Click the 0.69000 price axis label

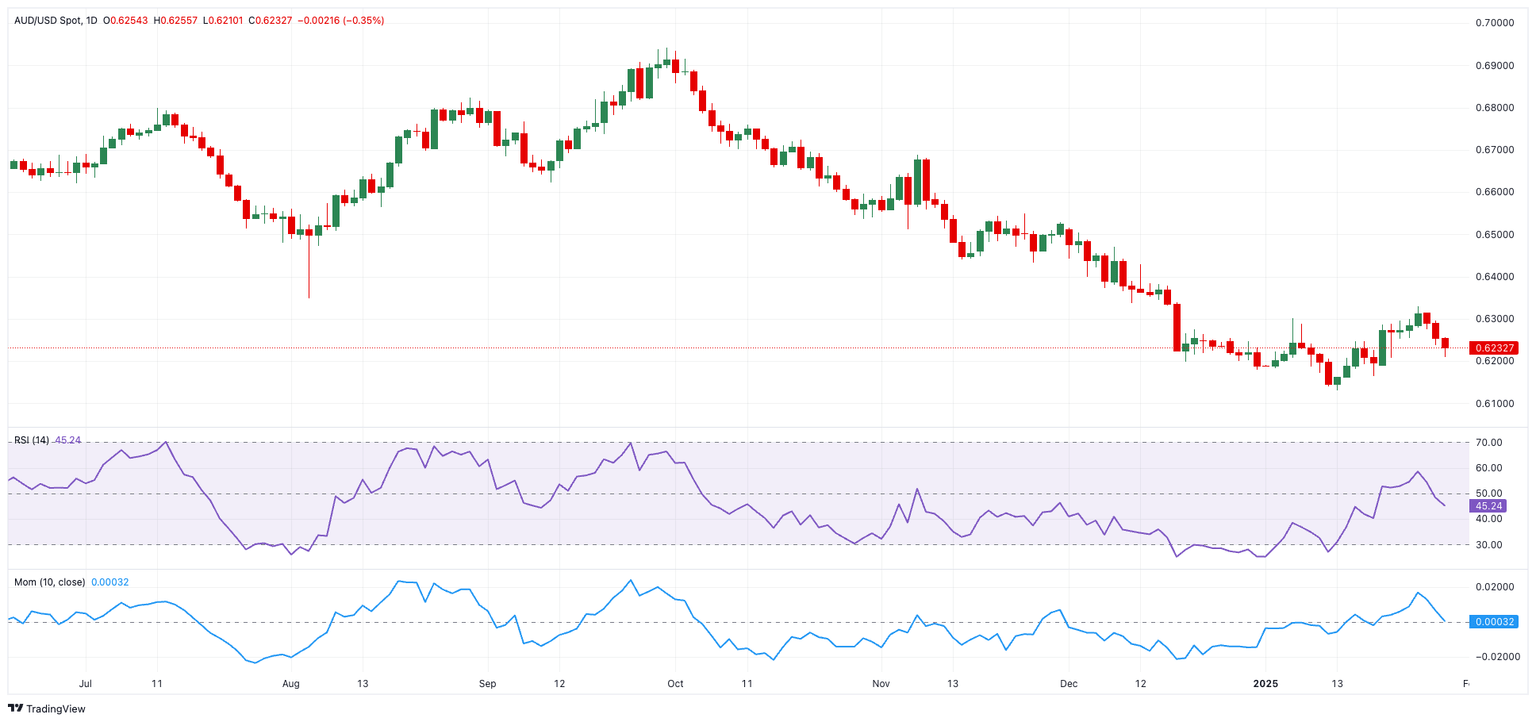tap(1494, 66)
